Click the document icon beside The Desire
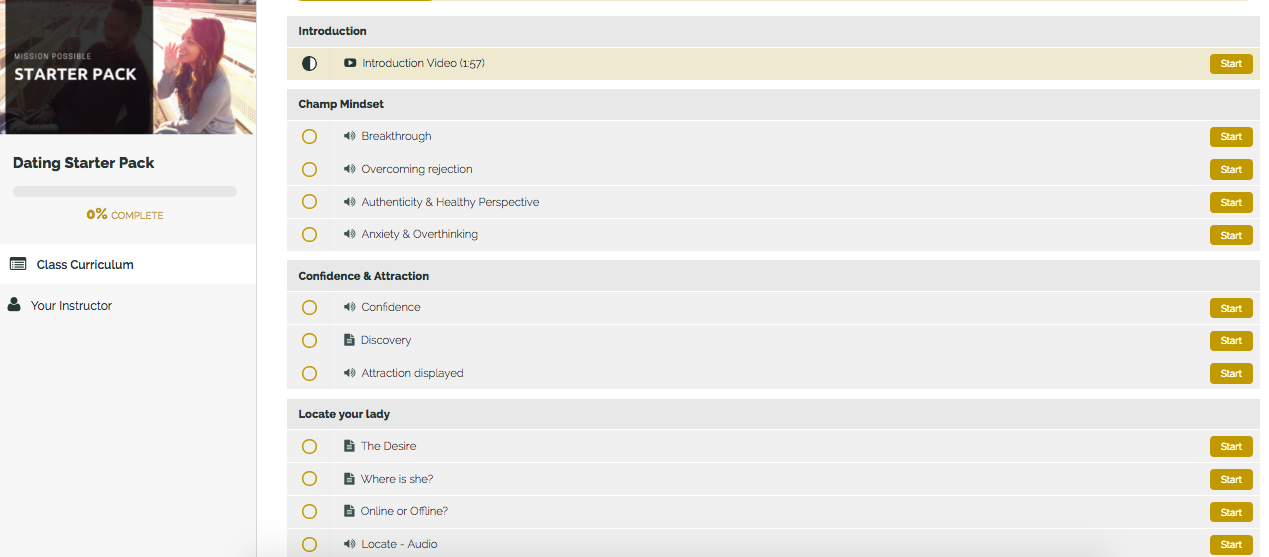 pos(349,446)
